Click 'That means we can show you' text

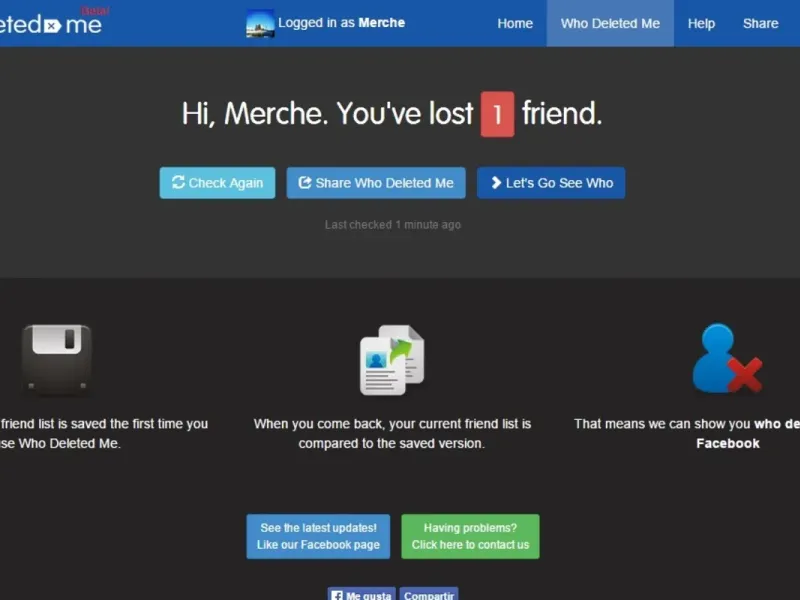(662, 424)
